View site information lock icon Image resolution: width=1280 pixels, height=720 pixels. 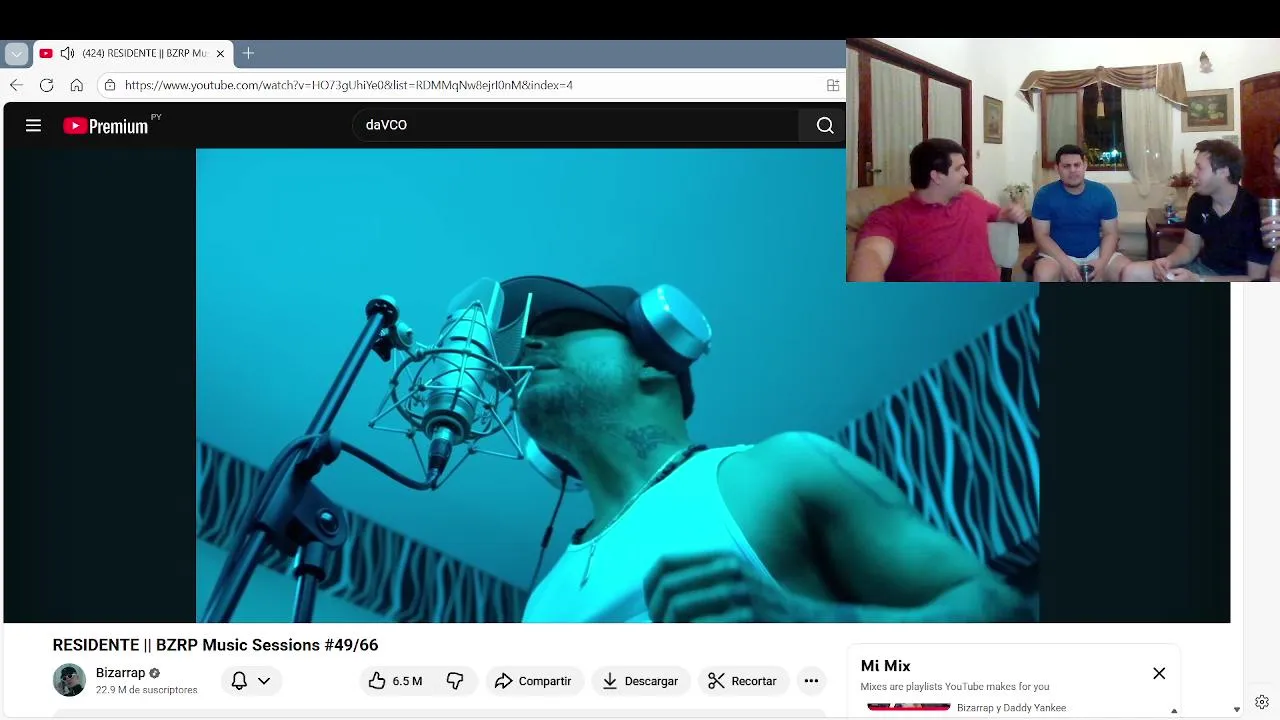click(110, 85)
